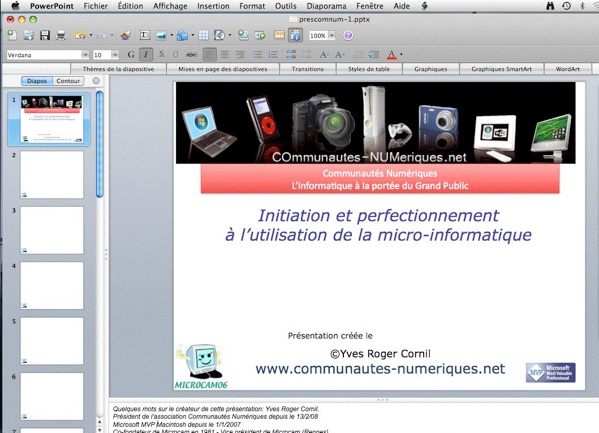Expand the Shapes dropdown arrow

point(193,35)
